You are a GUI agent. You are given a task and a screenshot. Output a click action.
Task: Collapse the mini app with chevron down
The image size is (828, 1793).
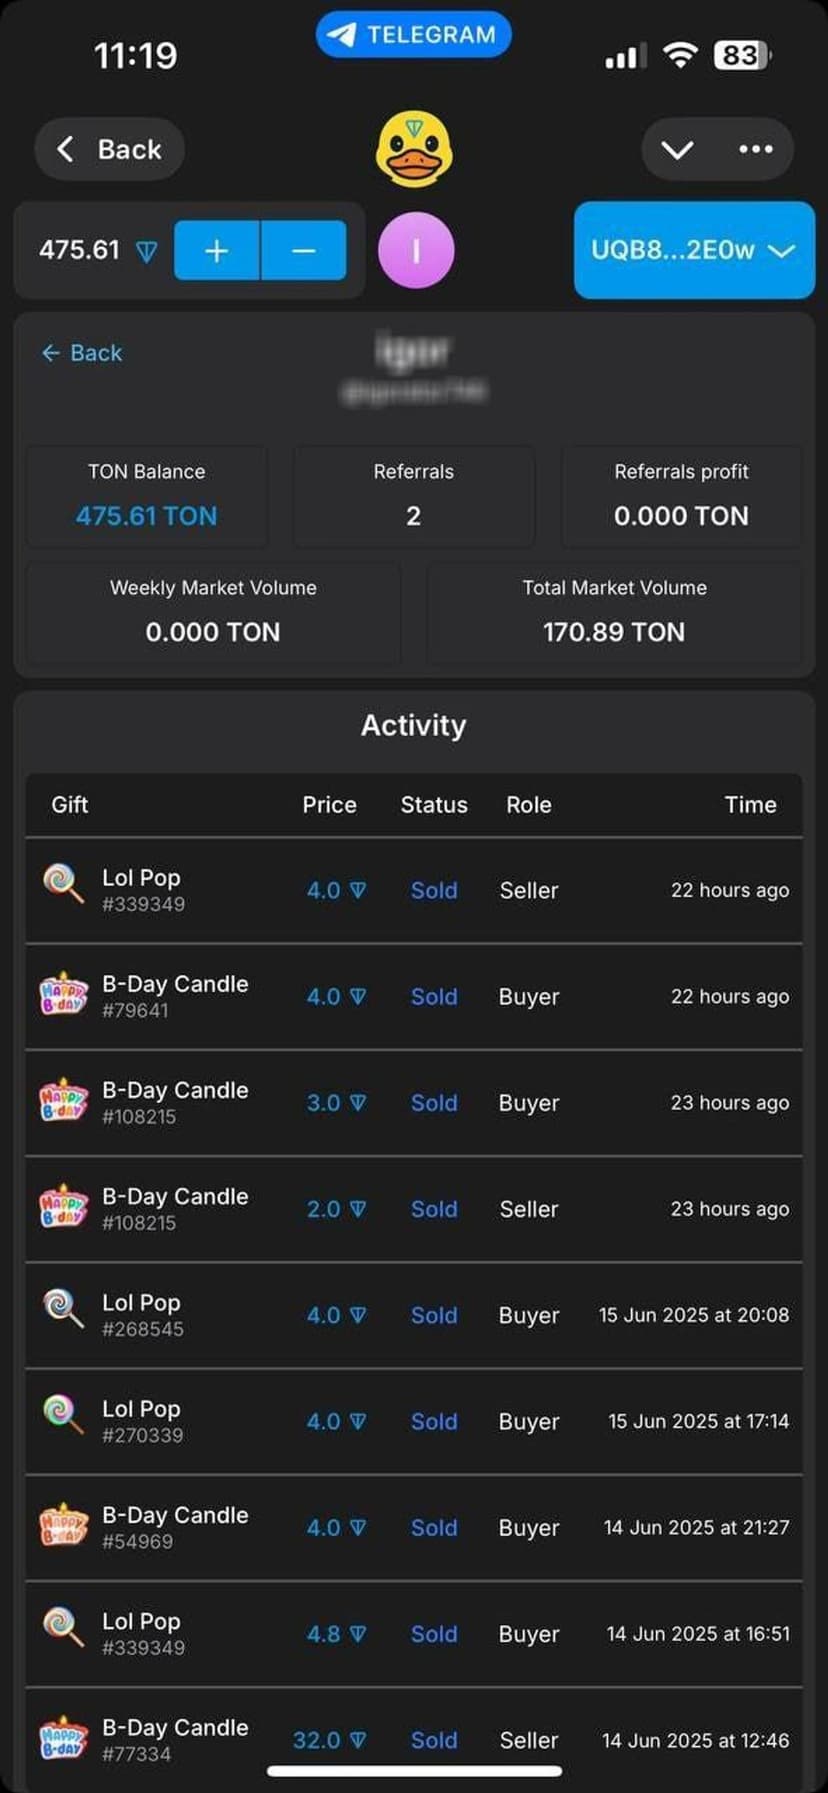tap(677, 150)
